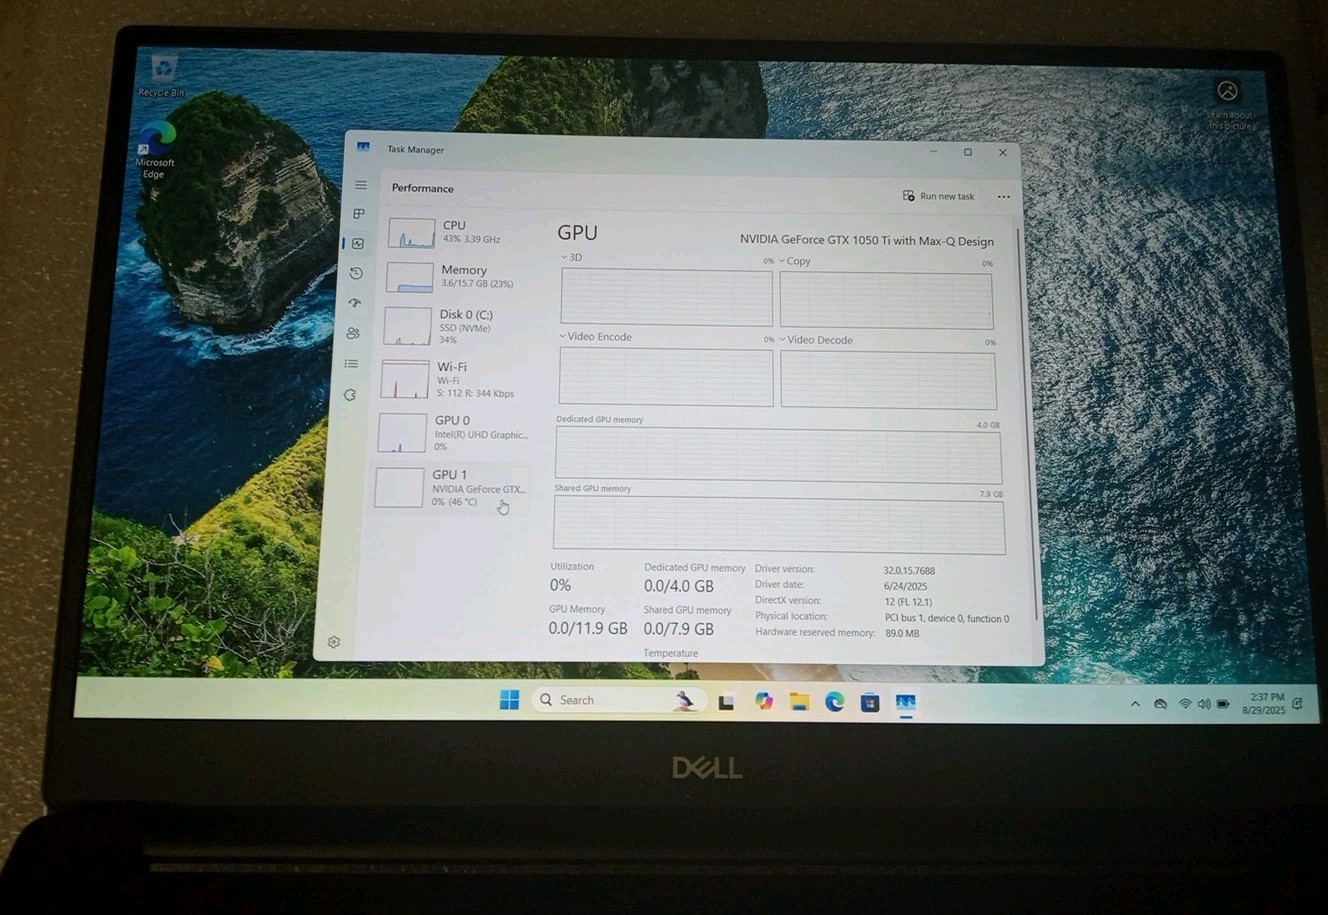1328x915 pixels.
Task: Select the Wi-Fi performance entry
Action: [x=454, y=379]
